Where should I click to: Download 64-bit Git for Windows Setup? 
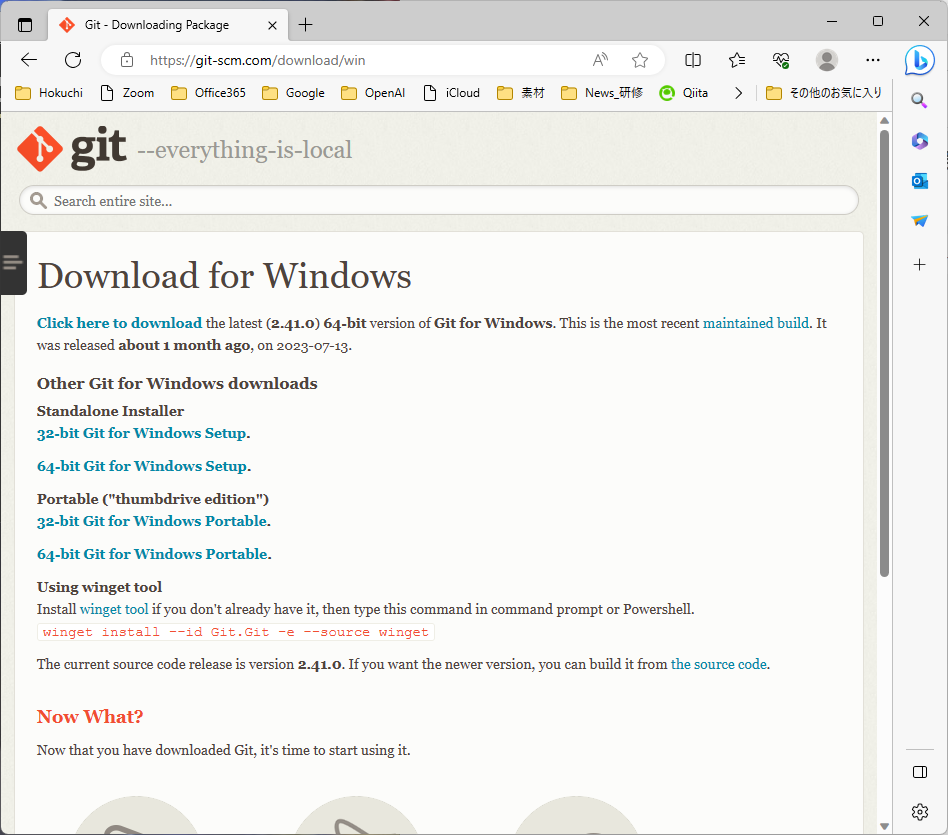(x=142, y=466)
